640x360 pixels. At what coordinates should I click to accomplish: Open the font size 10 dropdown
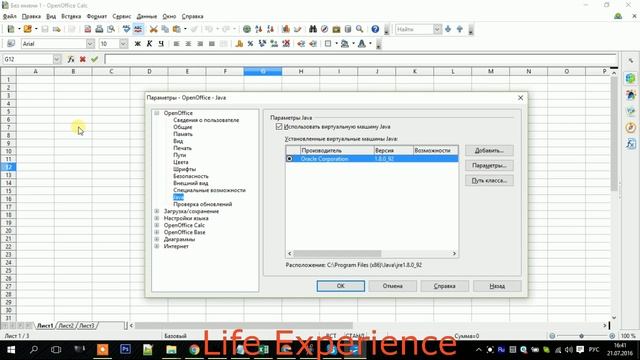(123, 44)
